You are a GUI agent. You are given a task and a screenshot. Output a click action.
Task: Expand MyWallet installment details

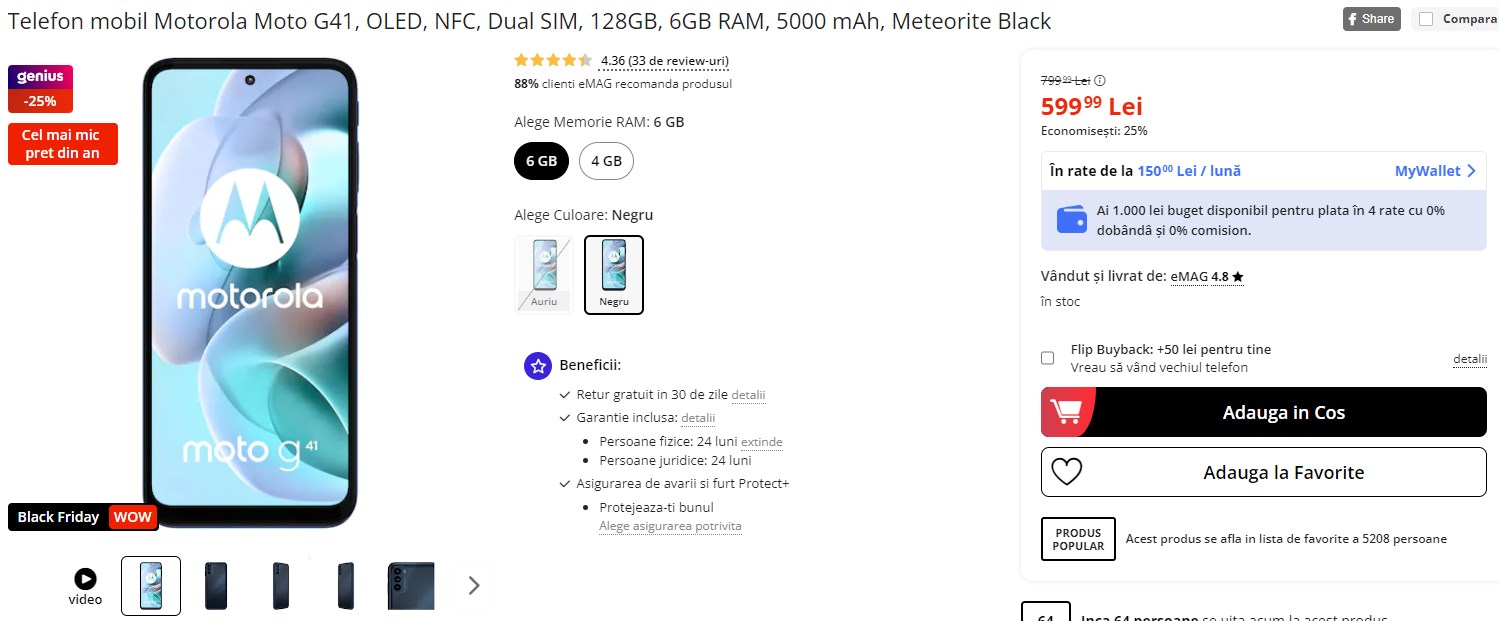[1436, 170]
